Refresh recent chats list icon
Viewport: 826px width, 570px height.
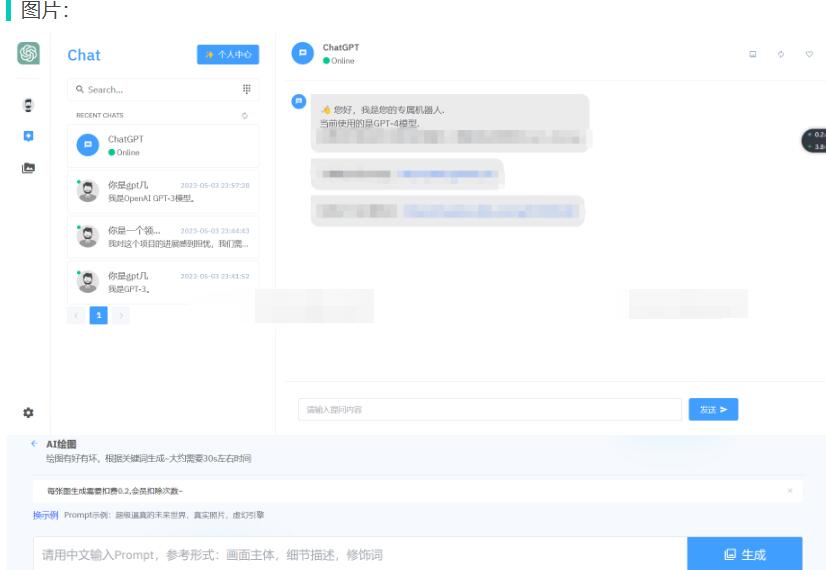click(244, 115)
